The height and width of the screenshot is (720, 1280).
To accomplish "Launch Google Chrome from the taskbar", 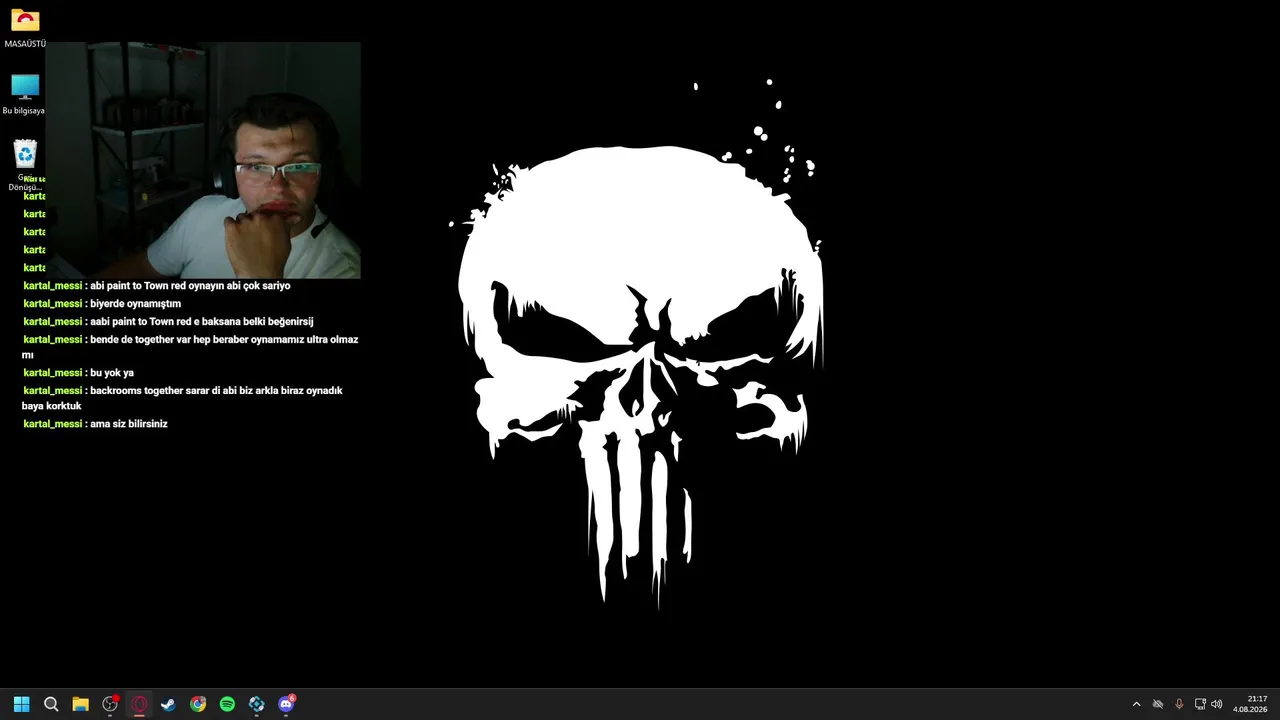I will pos(198,704).
